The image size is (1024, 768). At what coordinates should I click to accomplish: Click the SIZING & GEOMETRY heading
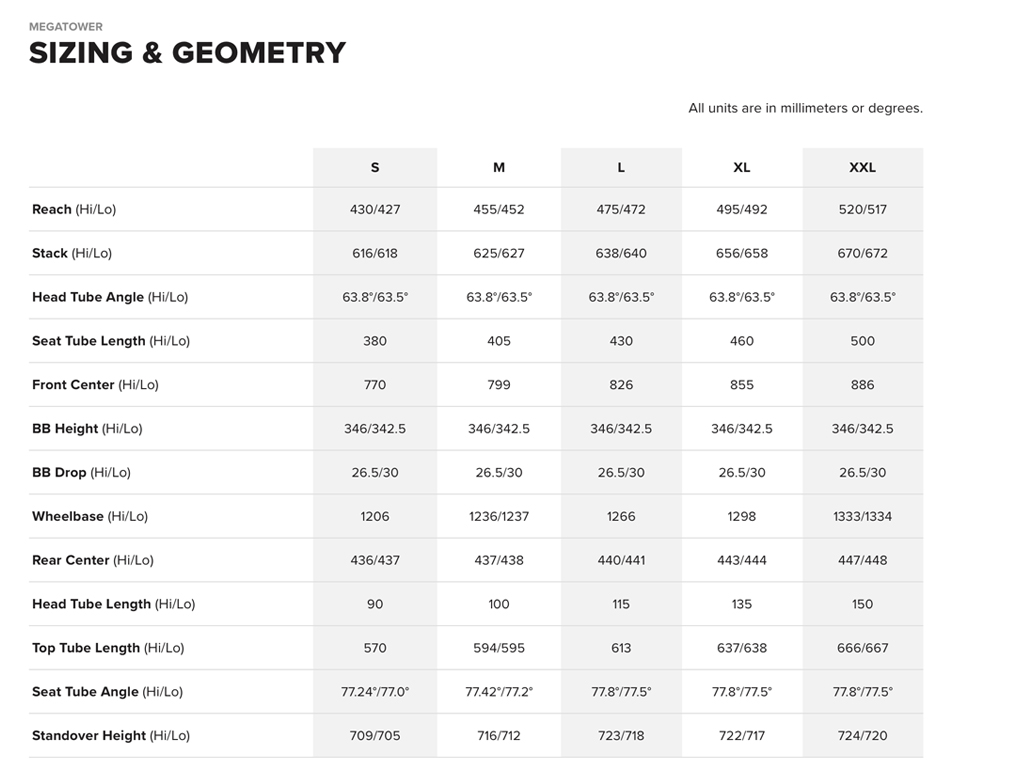[187, 53]
